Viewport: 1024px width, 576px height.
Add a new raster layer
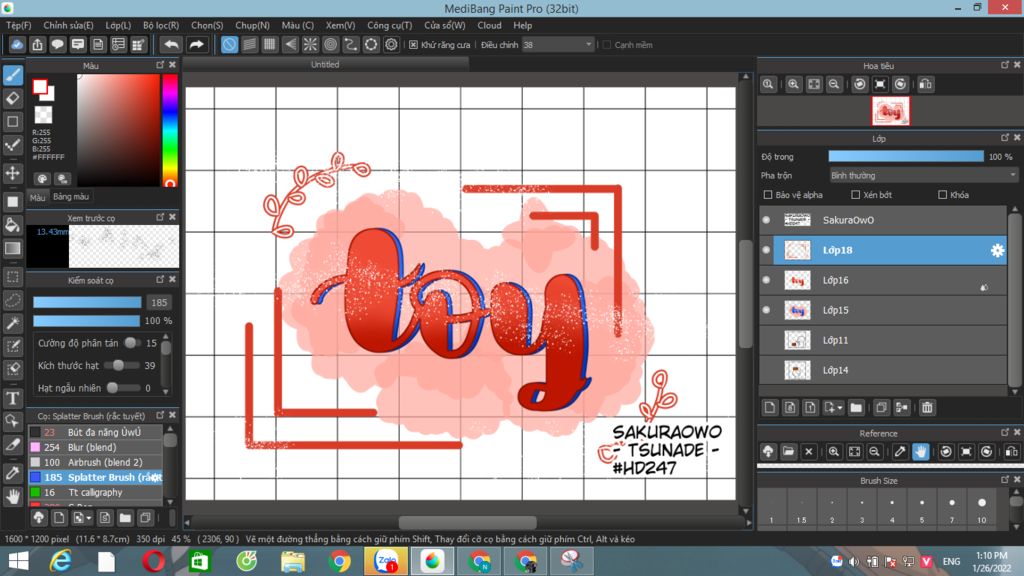point(769,408)
